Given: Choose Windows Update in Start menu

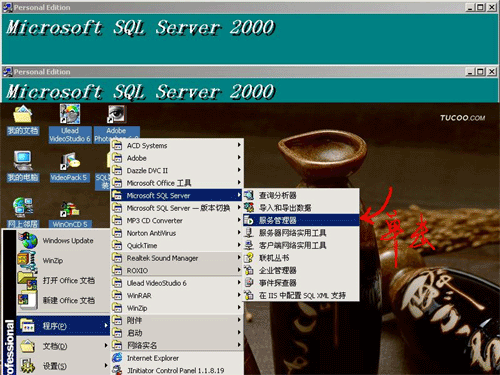Looking at the screenshot, I should pyautogui.click(x=63, y=241).
